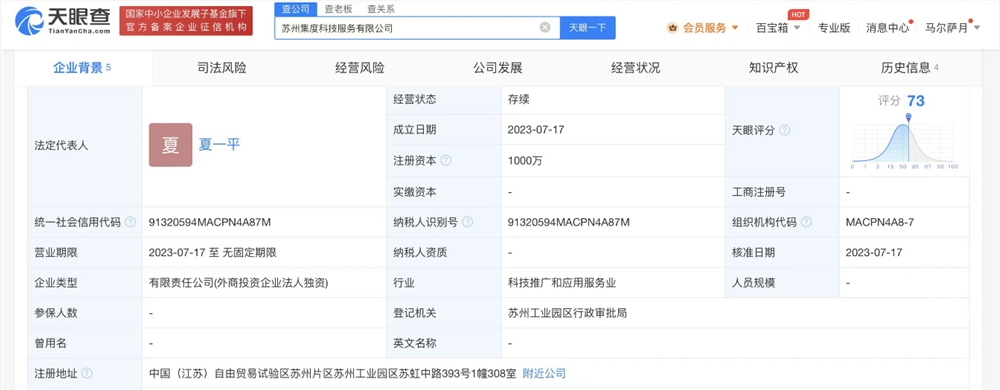This screenshot has width=1000, height=390.
Task: Open help icon next to 注册资本
Action: [x=446, y=161]
